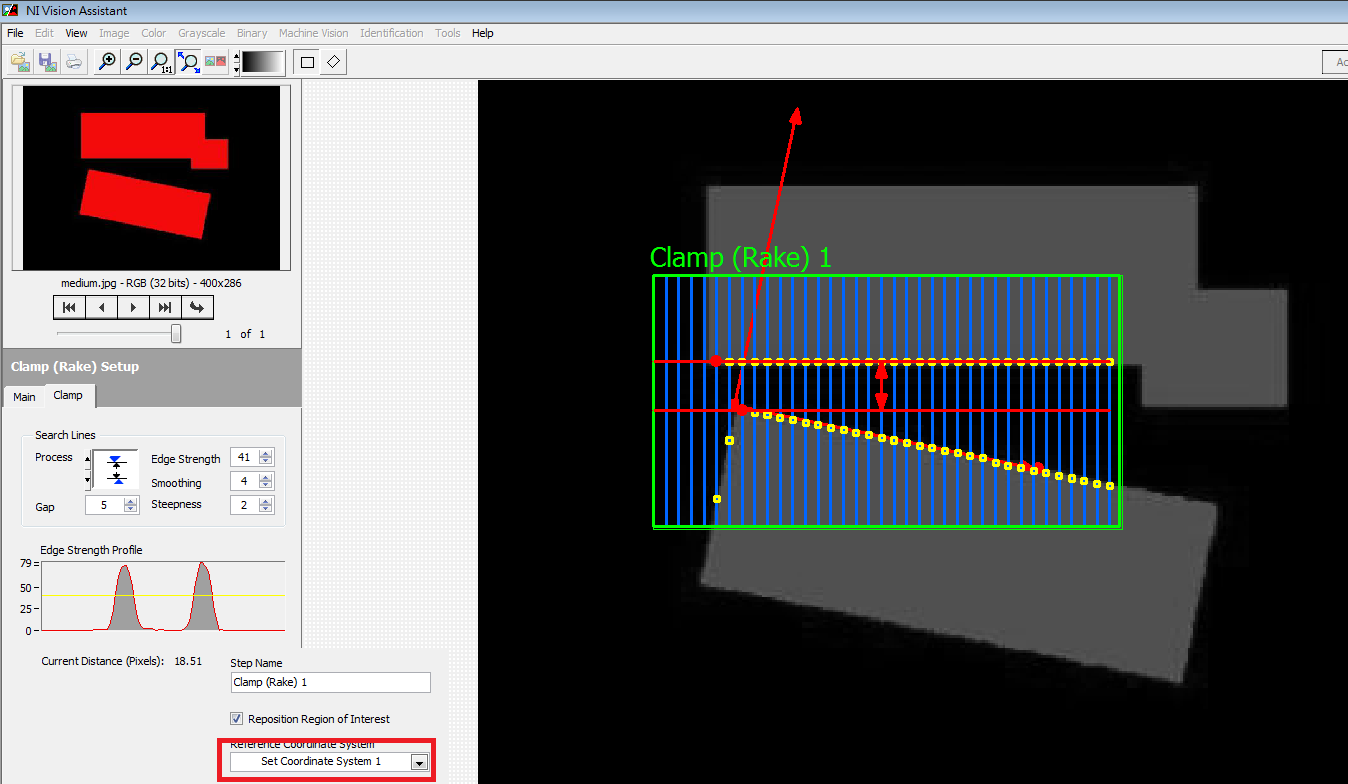Decrease the Steepness value
Screen dimensions: 1348x784
click(x=265, y=509)
